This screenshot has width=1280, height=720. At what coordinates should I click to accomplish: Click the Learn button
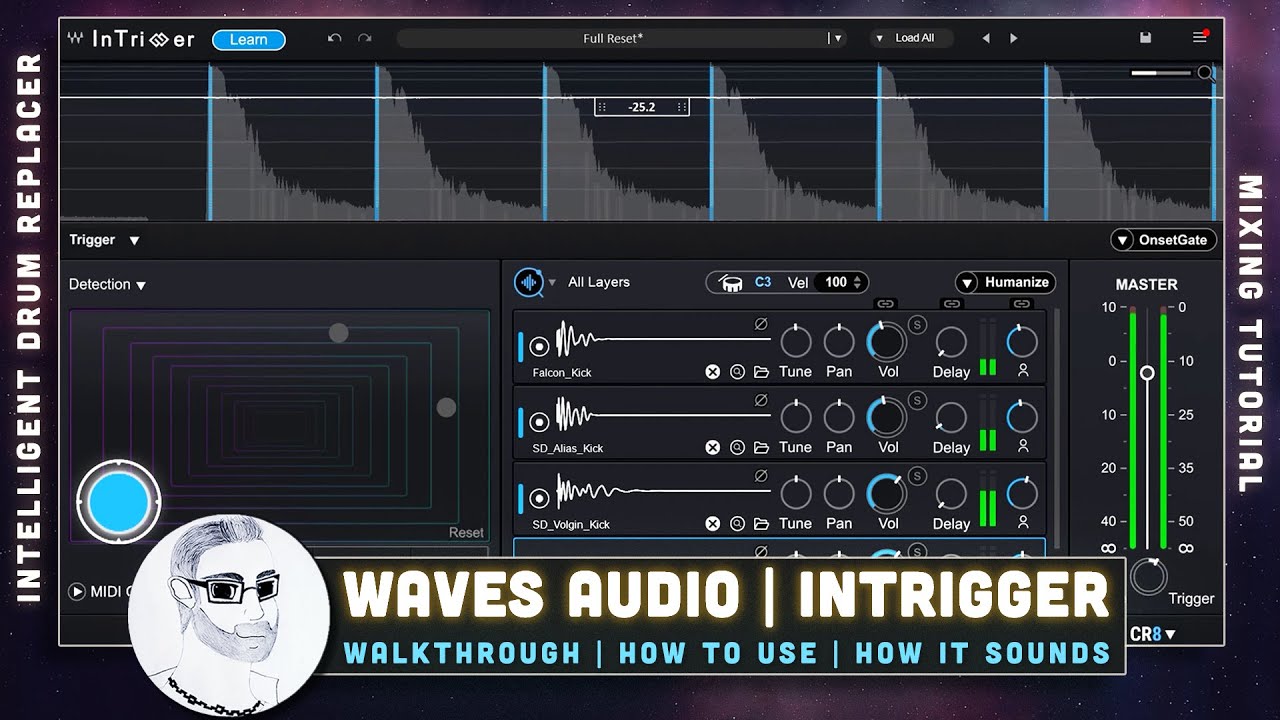249,40
